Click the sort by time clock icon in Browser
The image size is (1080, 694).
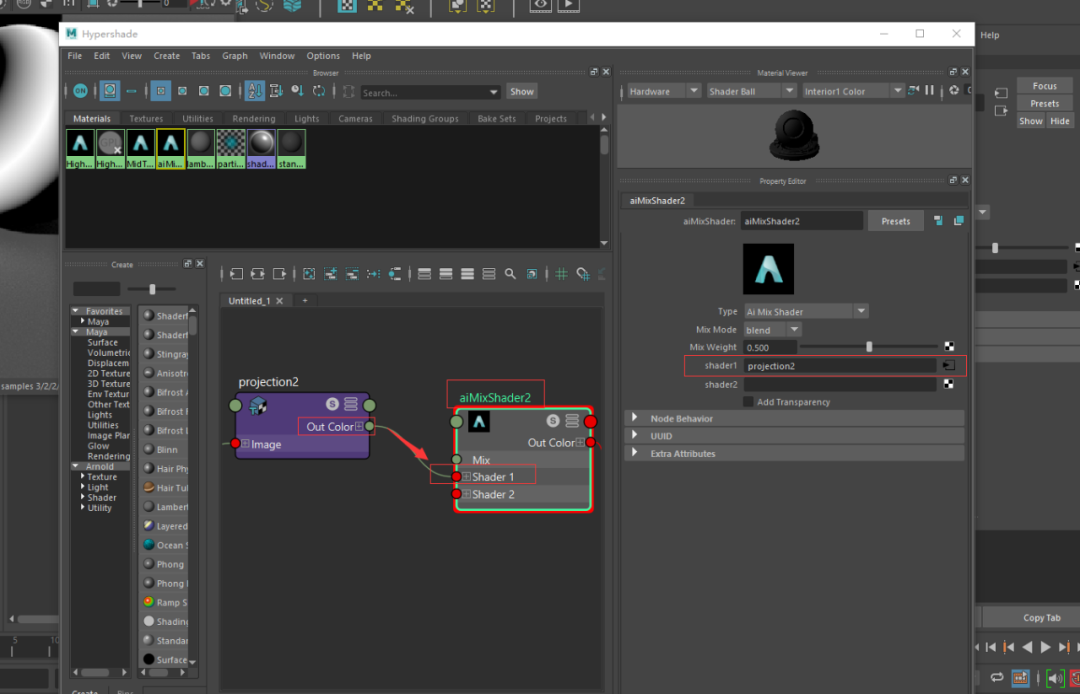click(298, 91)
